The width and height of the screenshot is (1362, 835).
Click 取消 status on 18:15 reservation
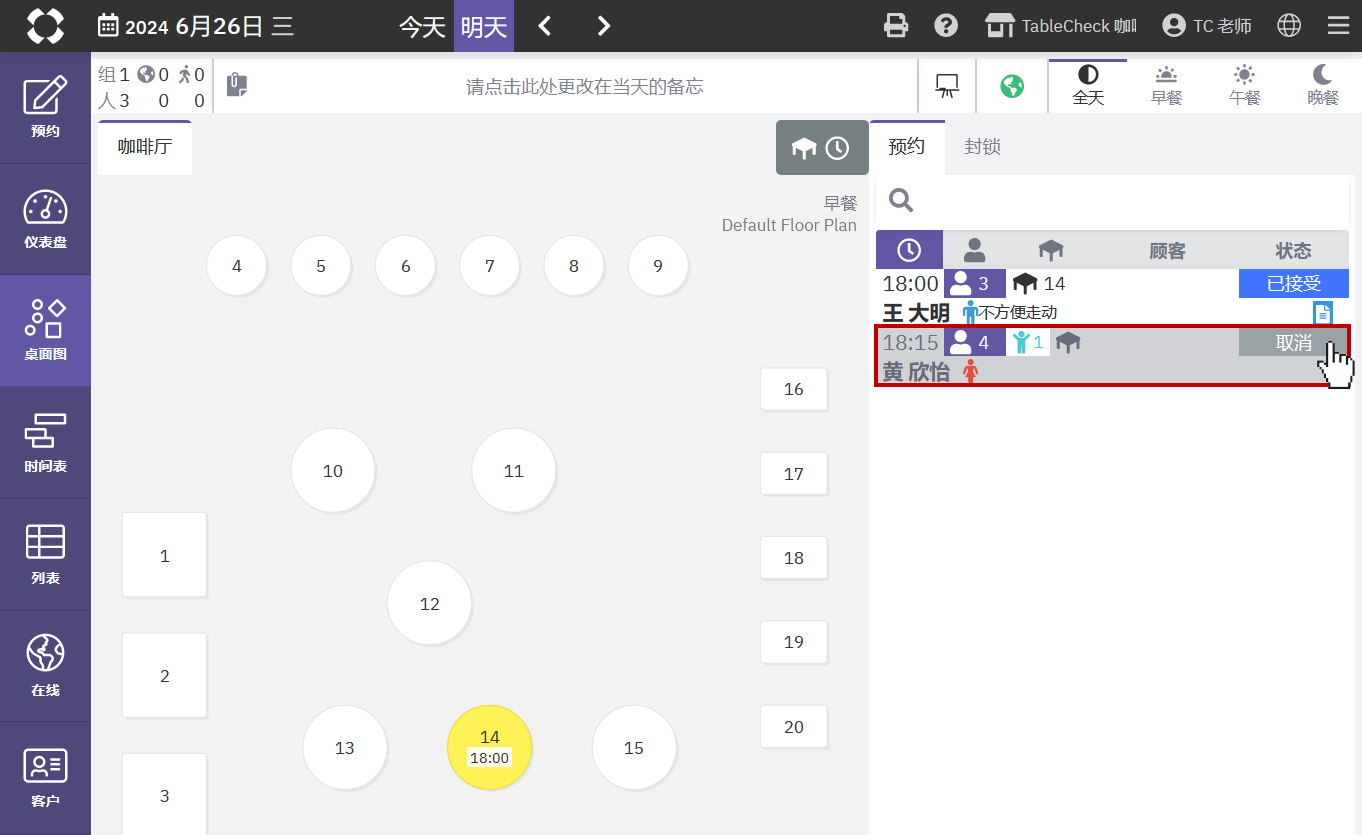coord(1293,342)
